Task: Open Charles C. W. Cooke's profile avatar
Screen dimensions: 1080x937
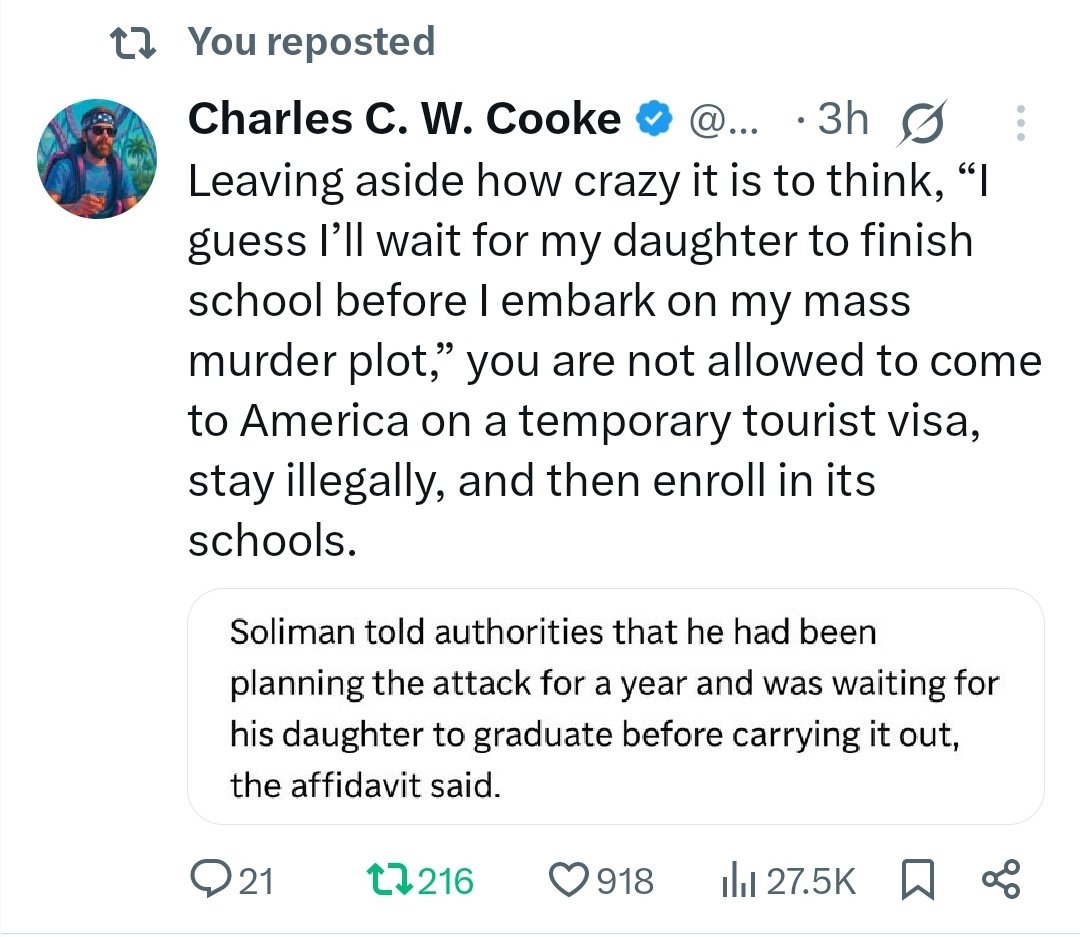Action: tap(97, 159)
